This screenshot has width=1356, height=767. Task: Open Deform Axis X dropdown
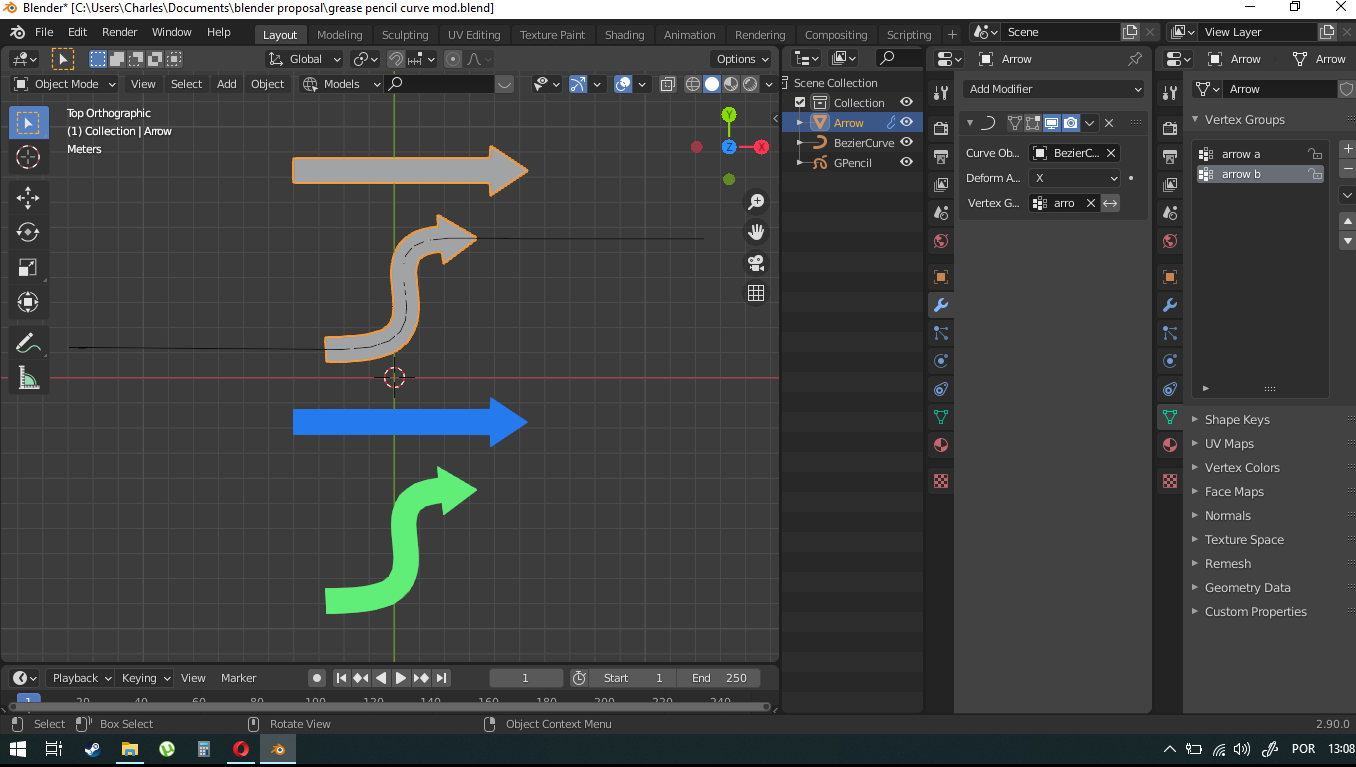coord(1076,178)
